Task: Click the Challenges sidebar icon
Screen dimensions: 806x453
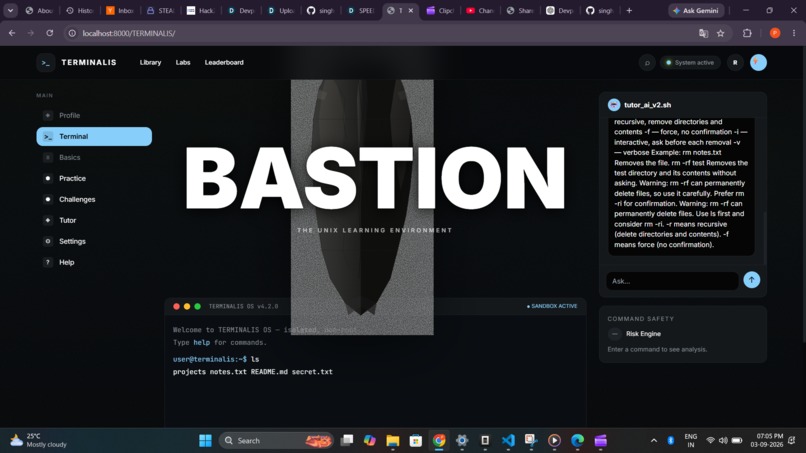Action: [48, 200]
